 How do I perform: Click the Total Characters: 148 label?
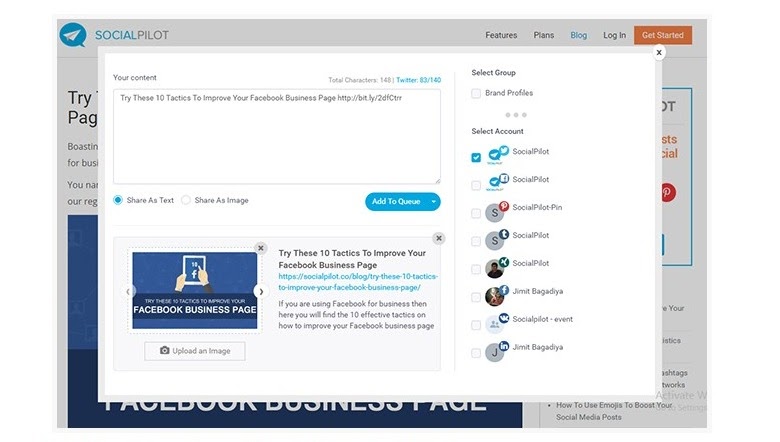tap(359, 80)
